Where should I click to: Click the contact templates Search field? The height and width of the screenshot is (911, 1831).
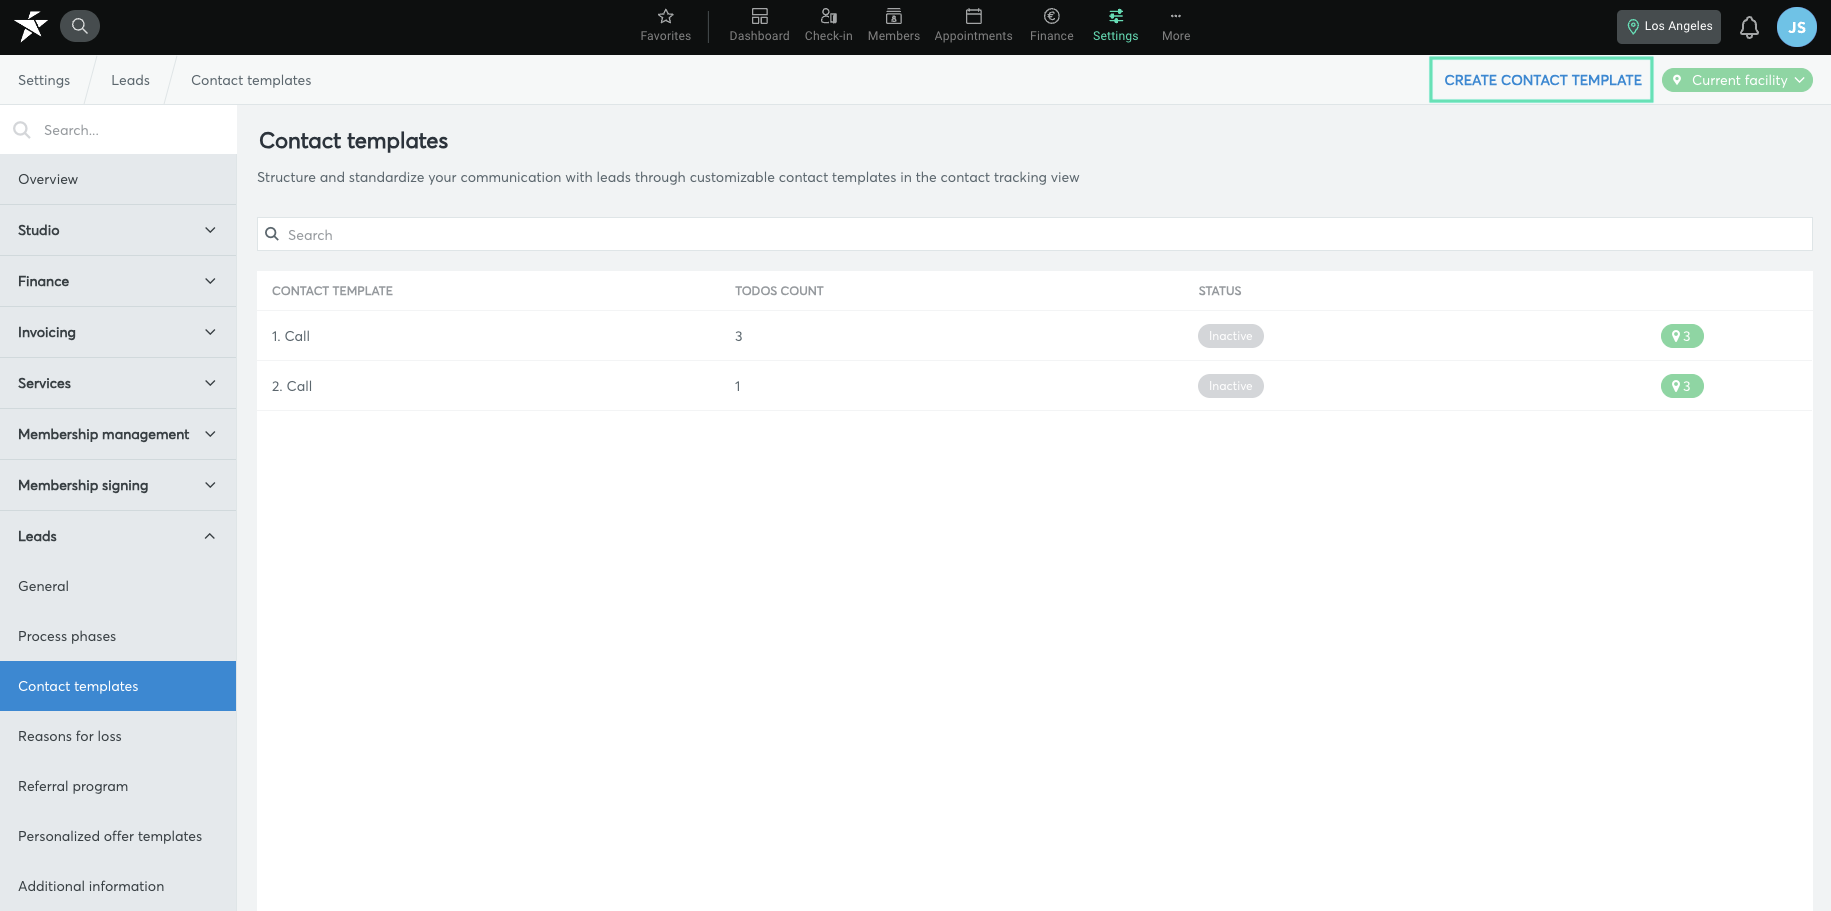coord(1034,234)
